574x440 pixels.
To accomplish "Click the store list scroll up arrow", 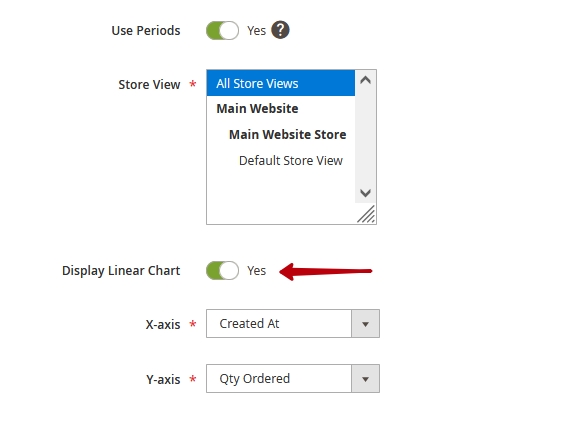I will 365,80.
